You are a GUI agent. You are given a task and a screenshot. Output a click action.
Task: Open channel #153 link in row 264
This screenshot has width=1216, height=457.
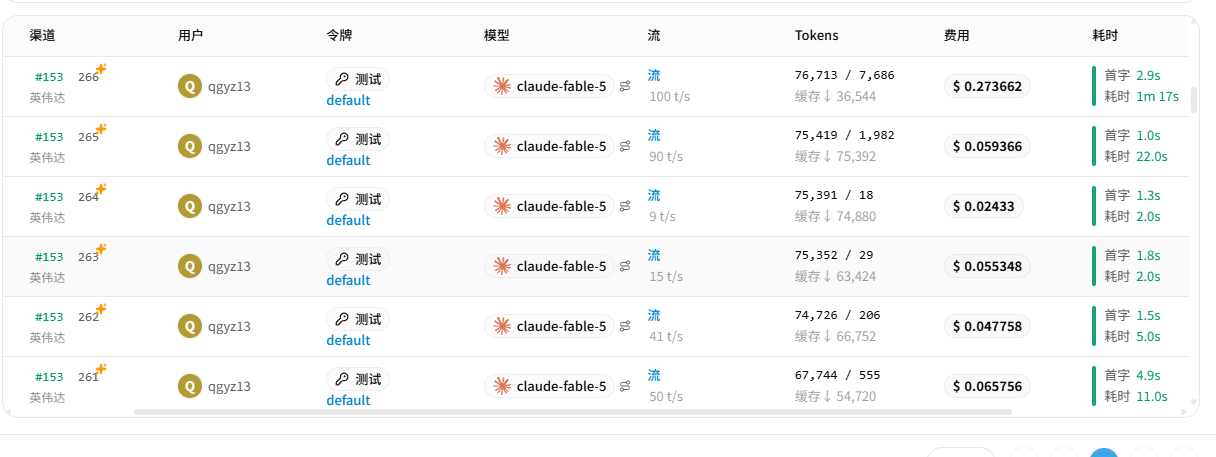[49, 197]
